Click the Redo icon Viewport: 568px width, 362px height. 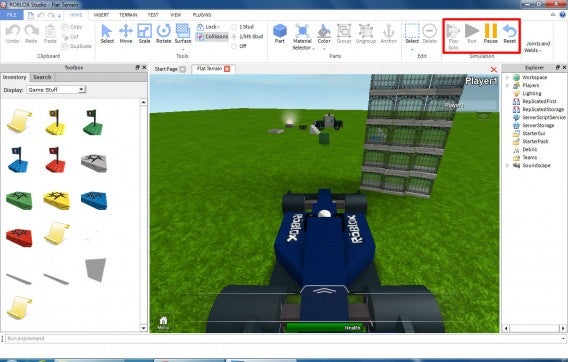pos(32,34)
